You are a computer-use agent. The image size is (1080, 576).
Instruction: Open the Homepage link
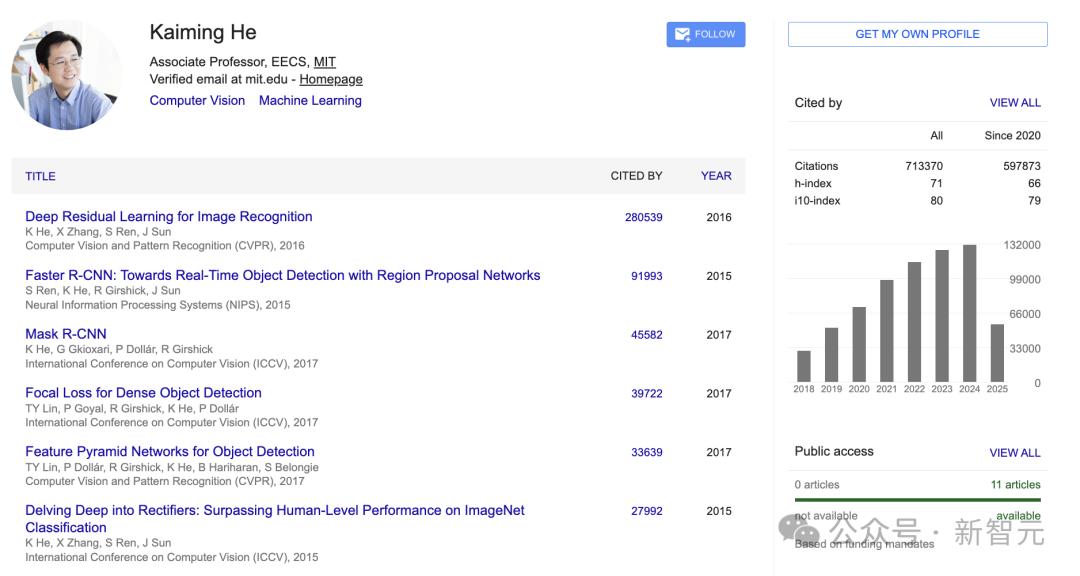(x=331, y=80)
